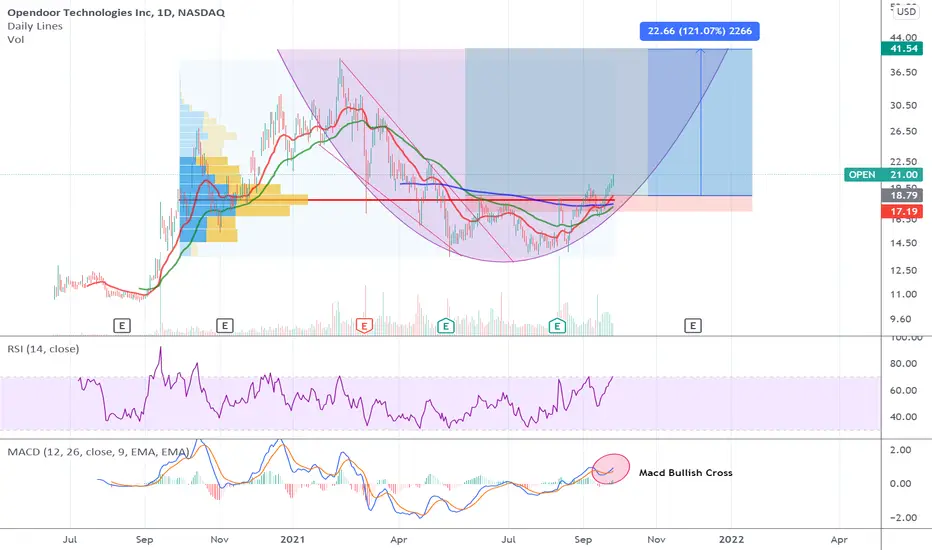
Task: Click the 30.50 price axis value
Action: (903, 105)
